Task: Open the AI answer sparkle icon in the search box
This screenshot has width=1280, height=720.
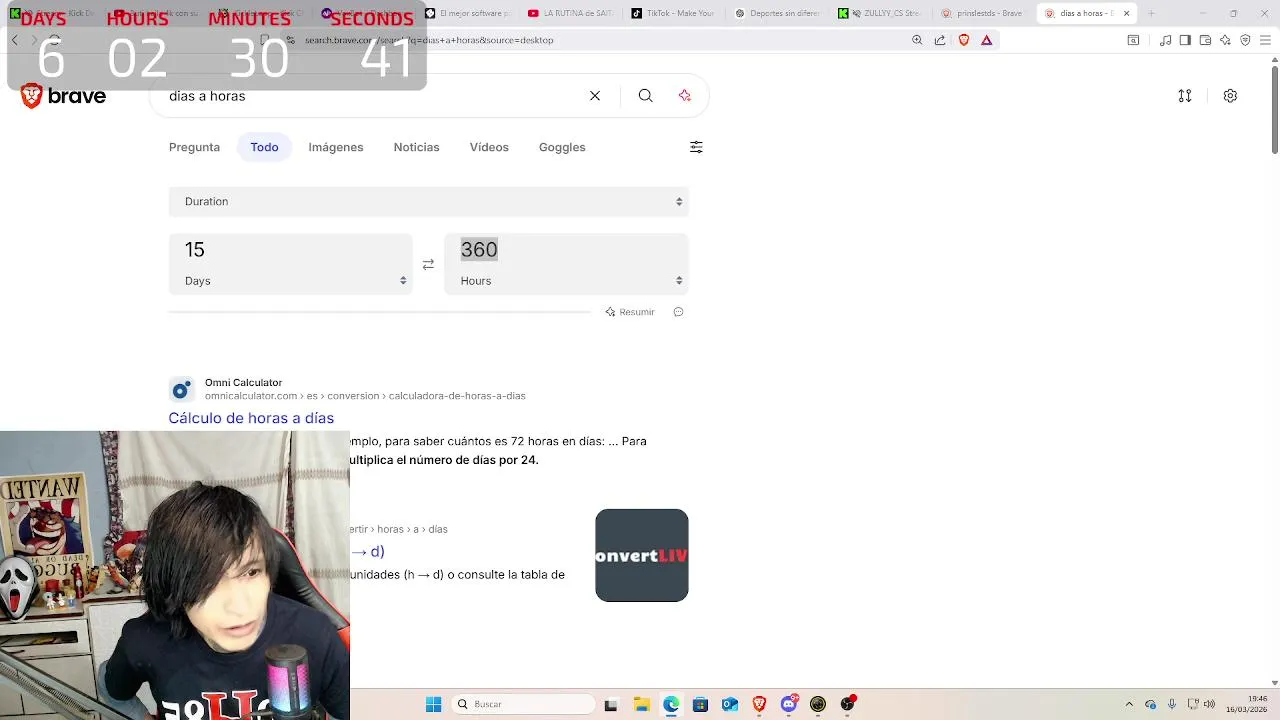Action: click(685, 96)
